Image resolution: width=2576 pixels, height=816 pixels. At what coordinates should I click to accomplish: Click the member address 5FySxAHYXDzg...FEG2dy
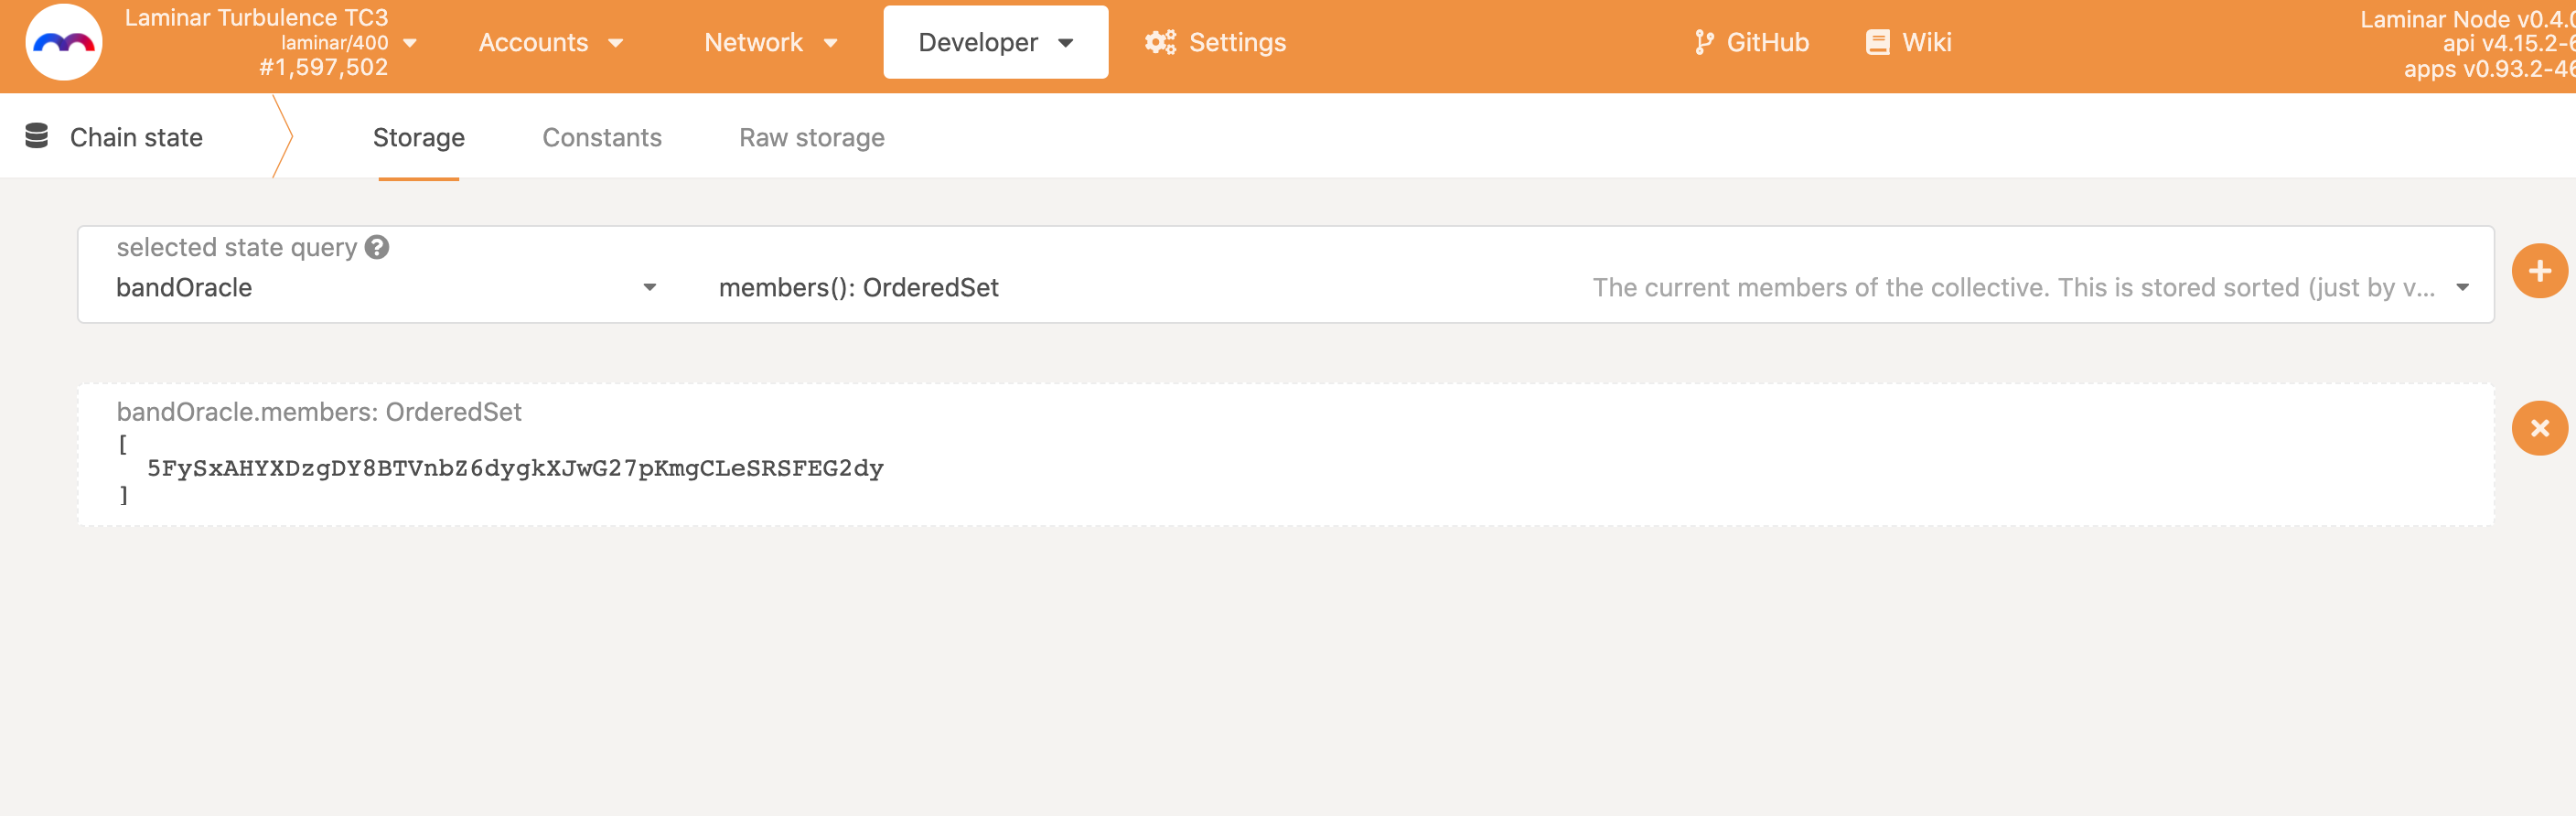click(x=515, y=468)
